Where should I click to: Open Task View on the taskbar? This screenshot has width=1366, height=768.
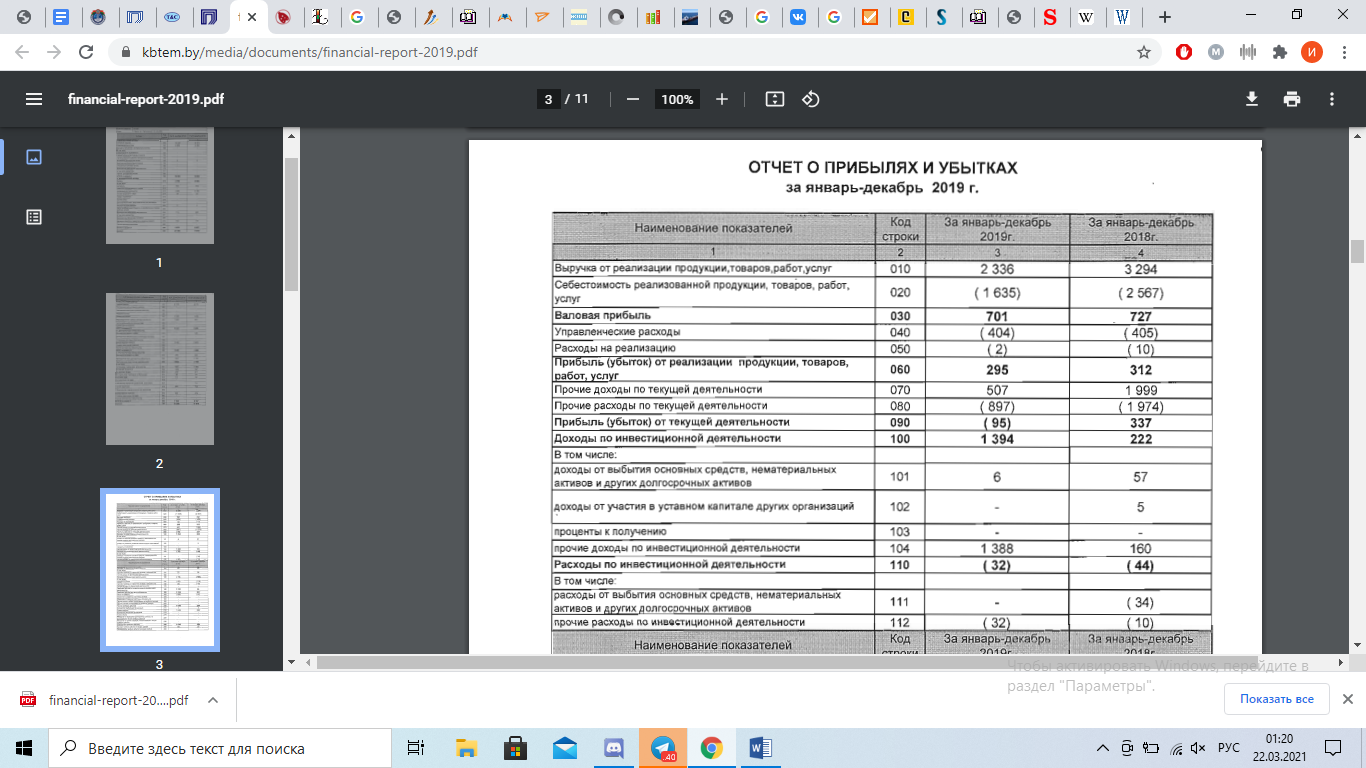[414, 747]
